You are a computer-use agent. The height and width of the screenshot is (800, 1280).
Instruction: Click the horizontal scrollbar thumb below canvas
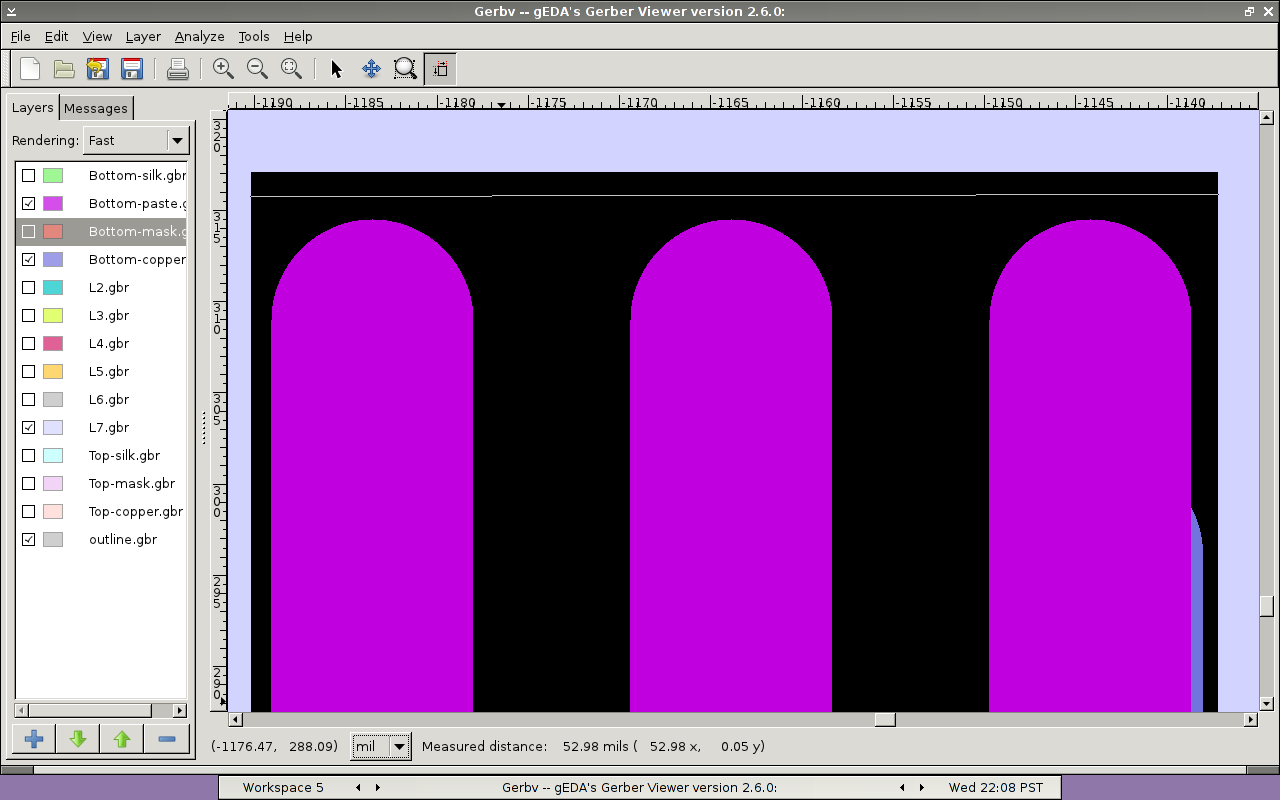click(x=884, y=720)
